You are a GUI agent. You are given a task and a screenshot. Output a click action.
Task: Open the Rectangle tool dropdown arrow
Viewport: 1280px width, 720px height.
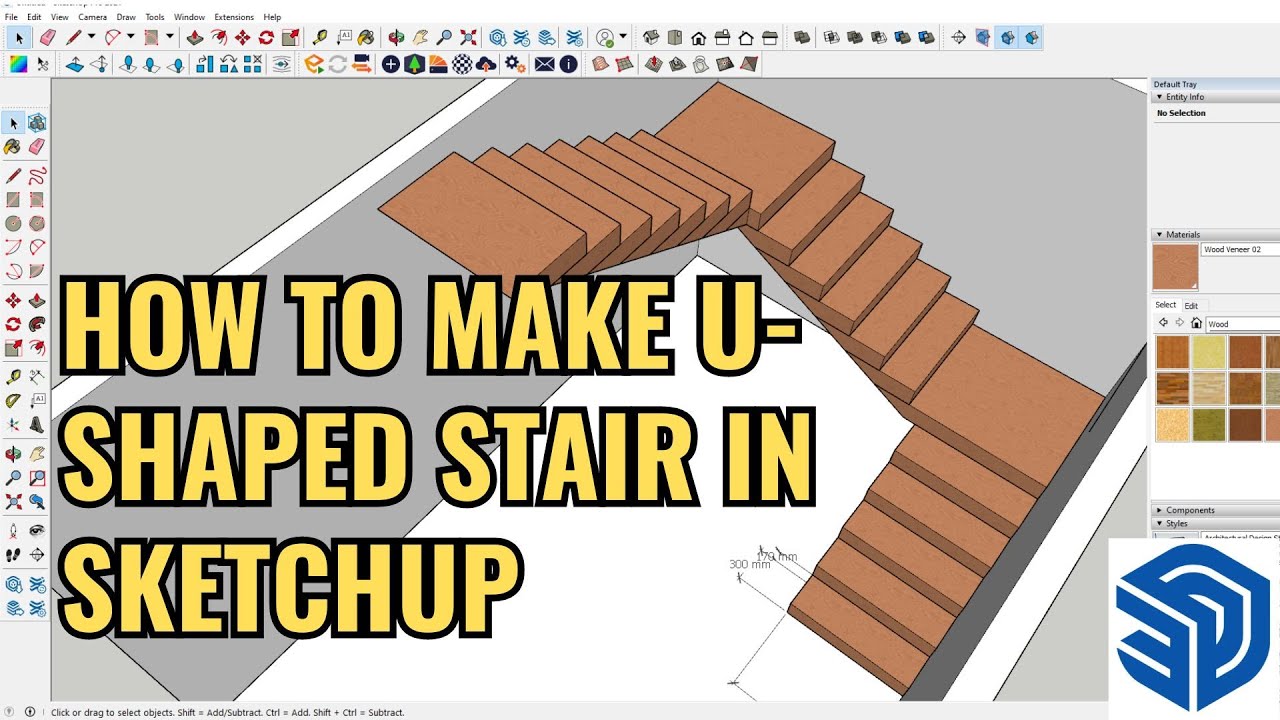[x=170, y=38]
